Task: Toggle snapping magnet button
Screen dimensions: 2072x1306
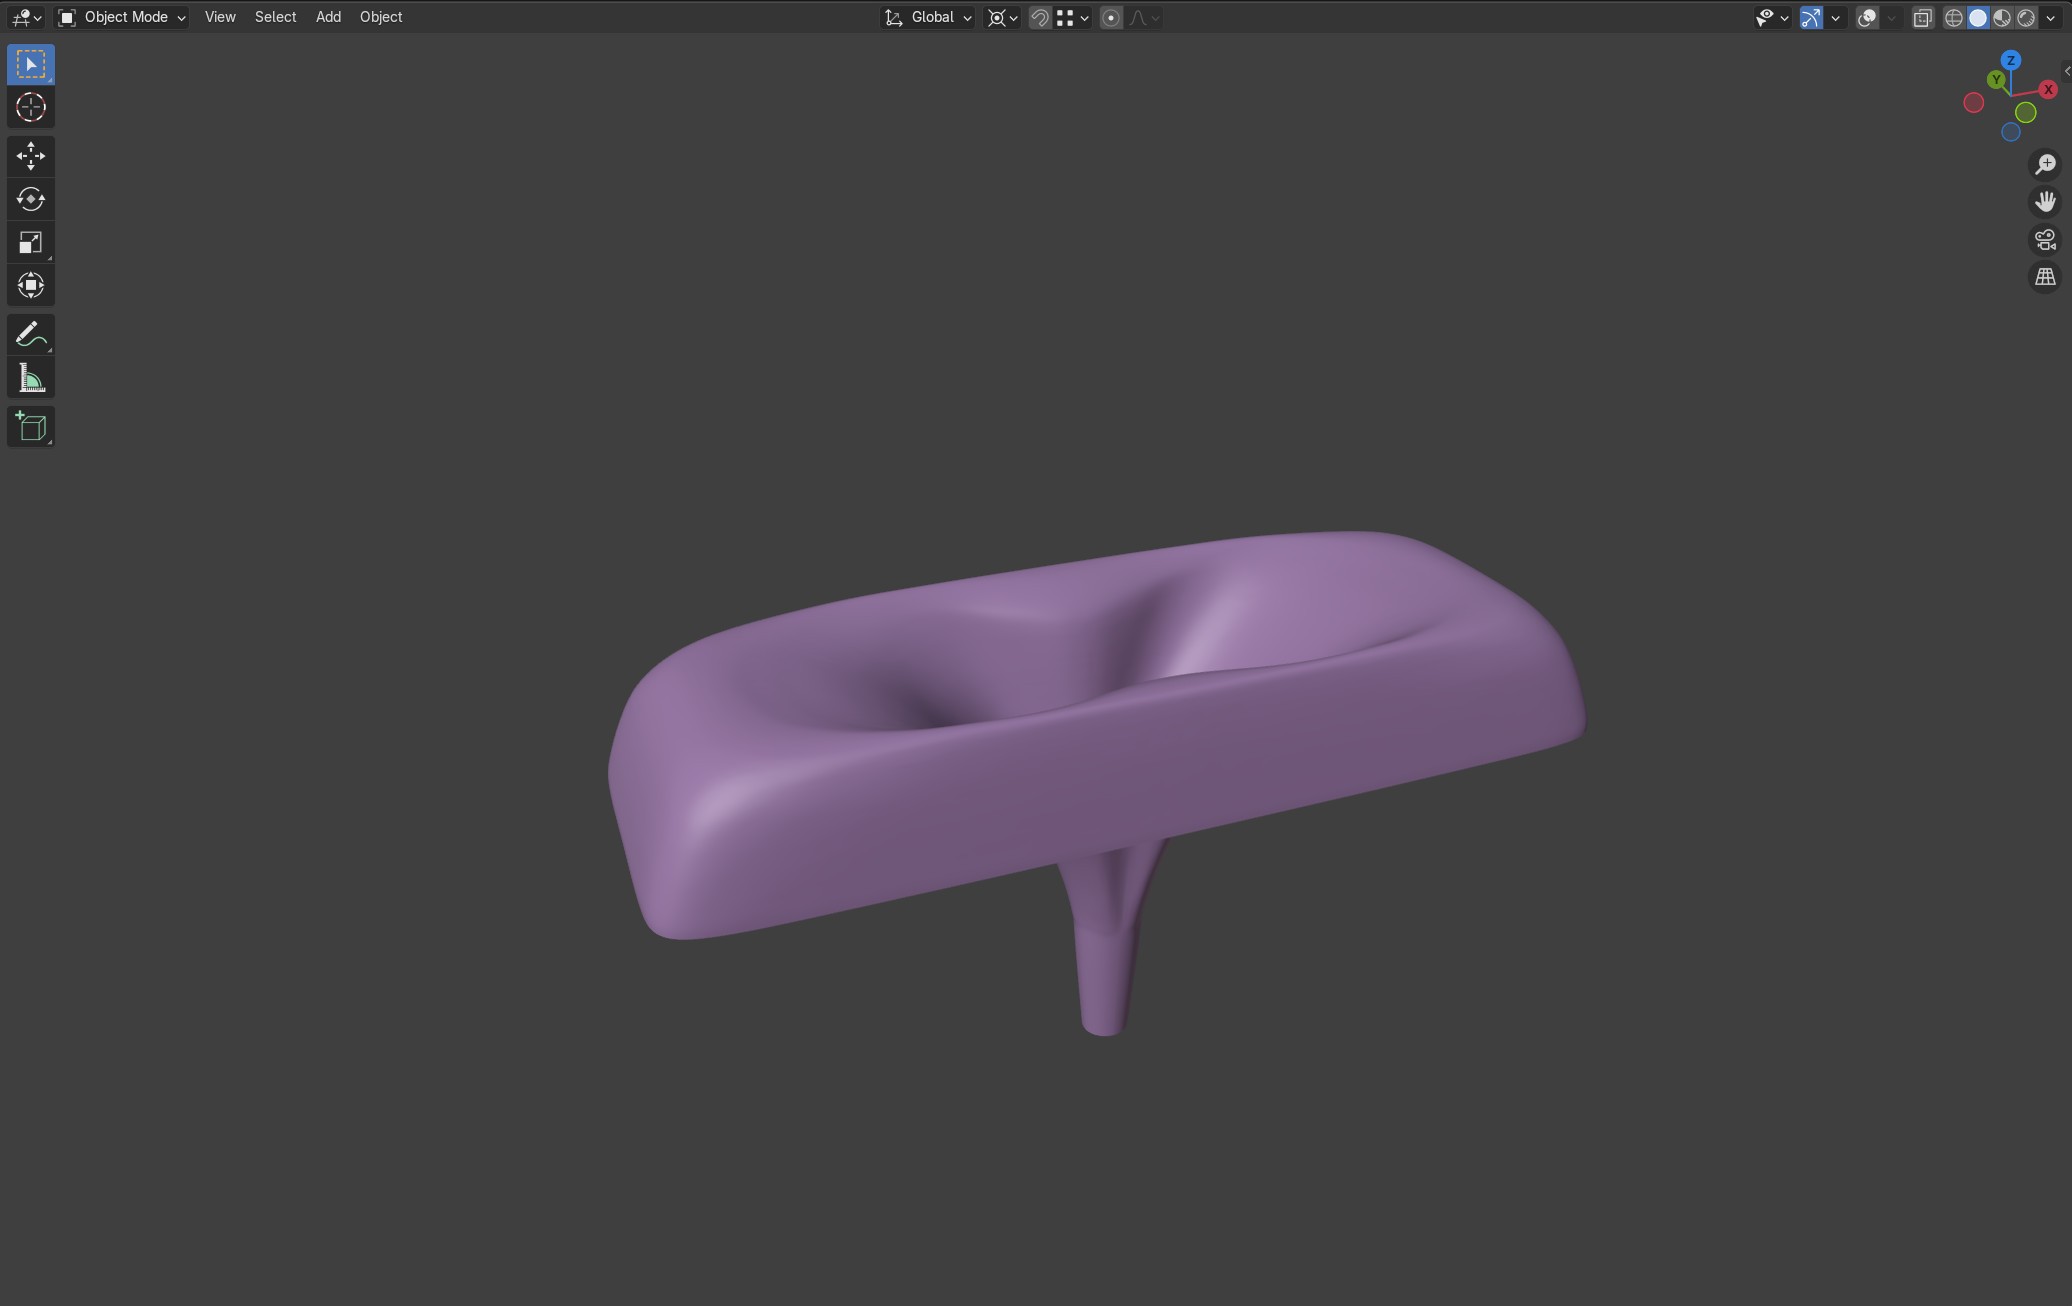Action: (x=1040, y=17)
